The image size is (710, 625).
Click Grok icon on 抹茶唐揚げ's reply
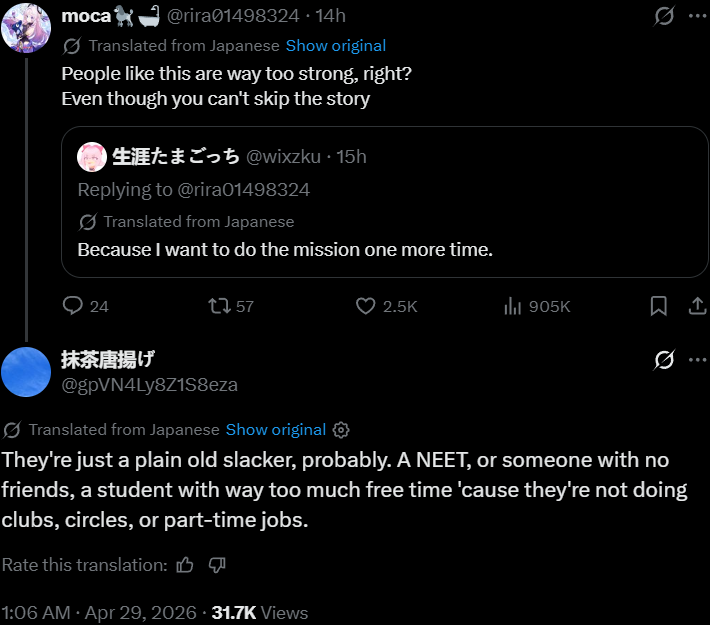tap(664, 361)
